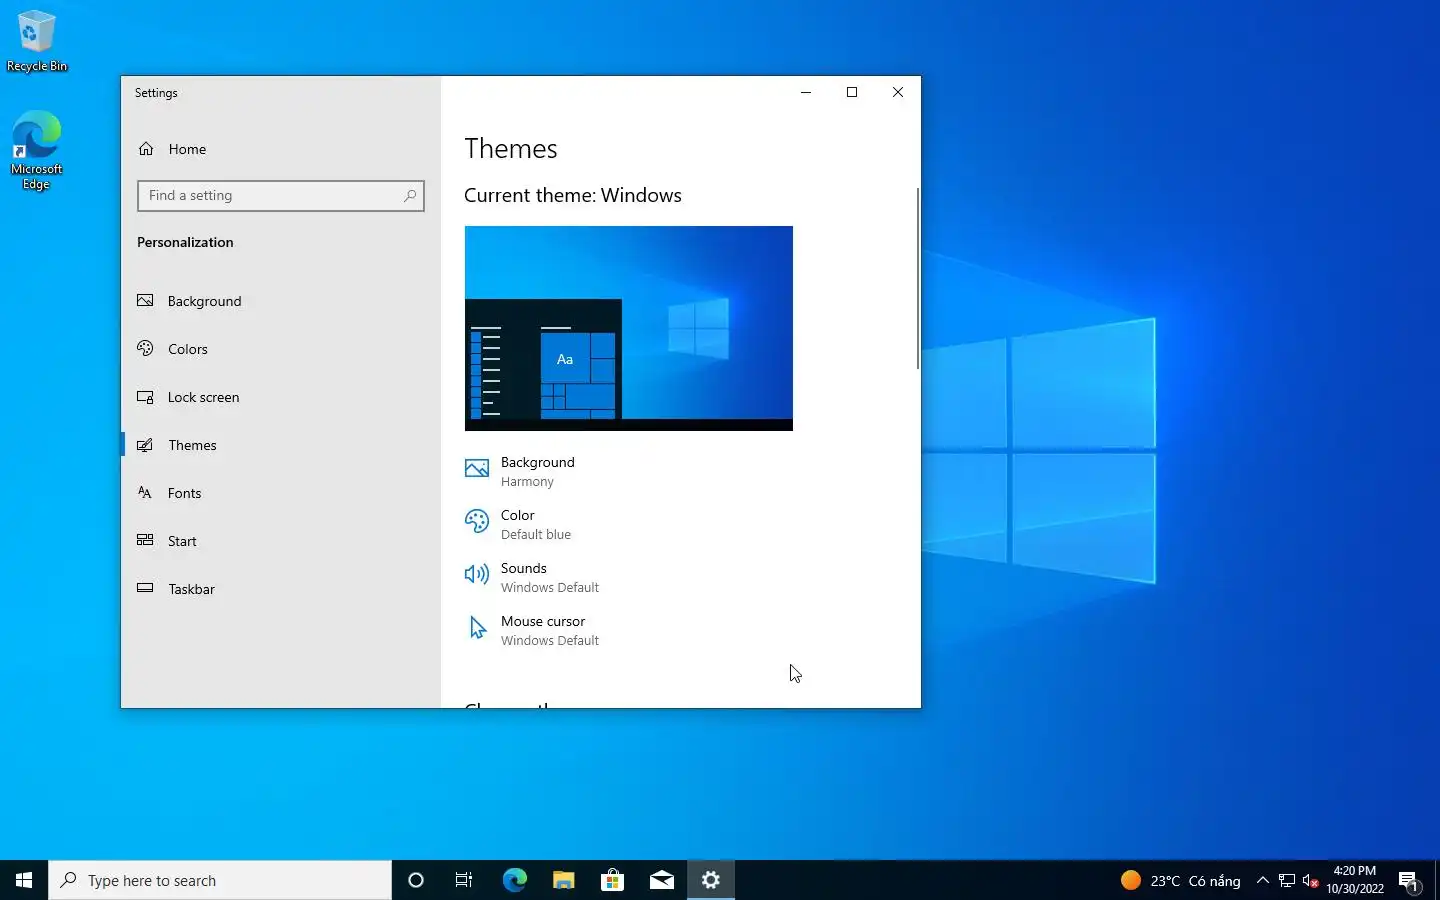1440x900 pixels.
Task: Open the Mail app from taskbar
Action: 661,880
